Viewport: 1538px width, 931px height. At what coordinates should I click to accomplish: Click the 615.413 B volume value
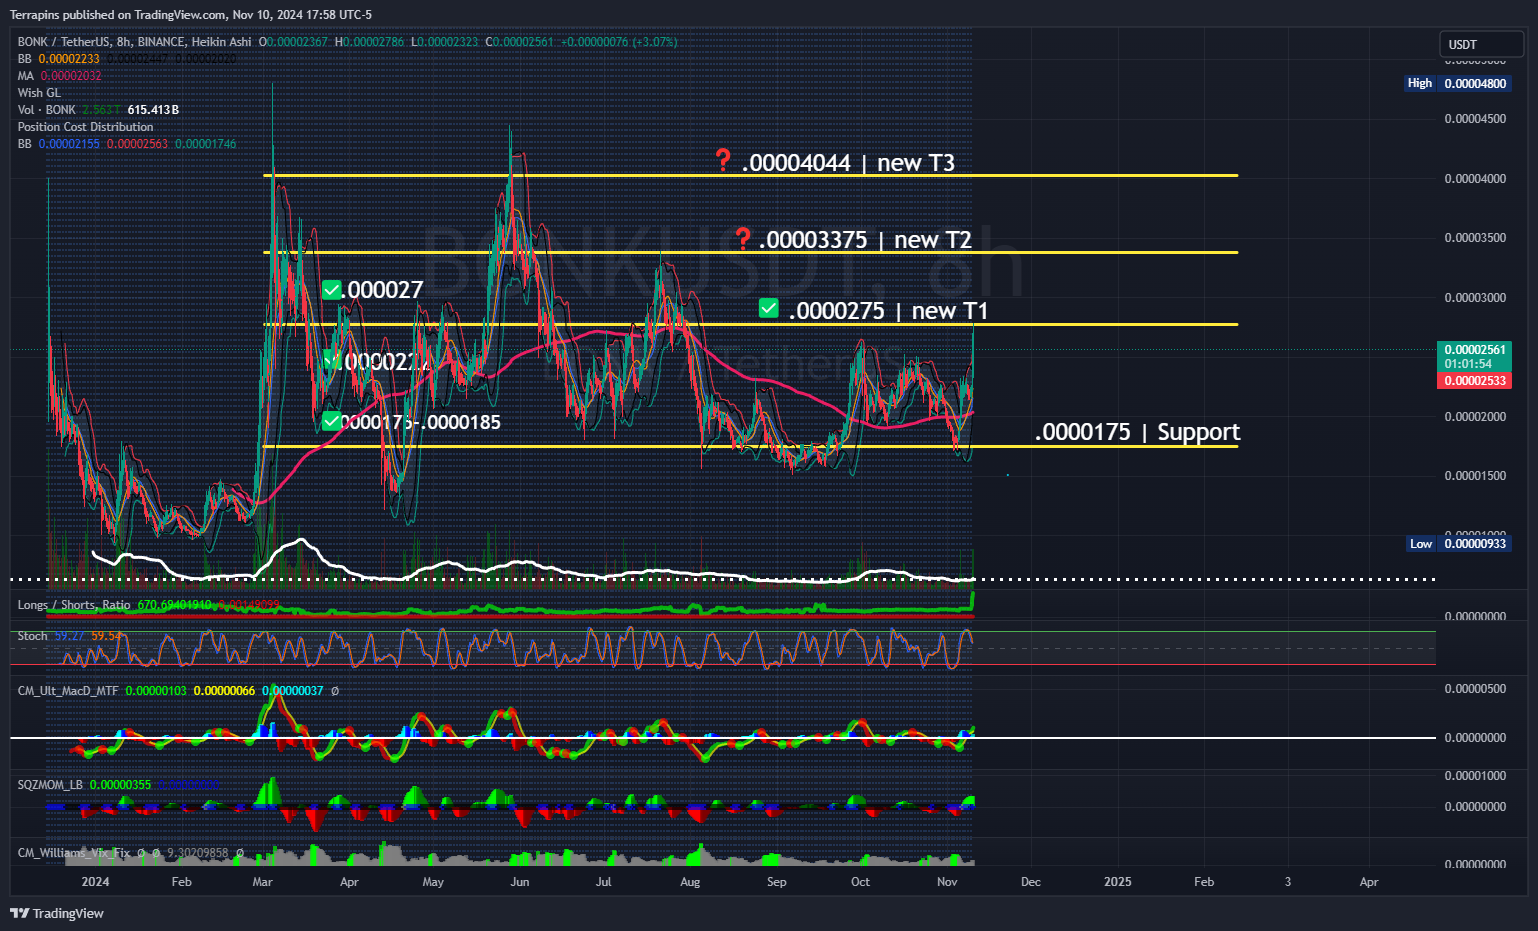tap(153, 110)
